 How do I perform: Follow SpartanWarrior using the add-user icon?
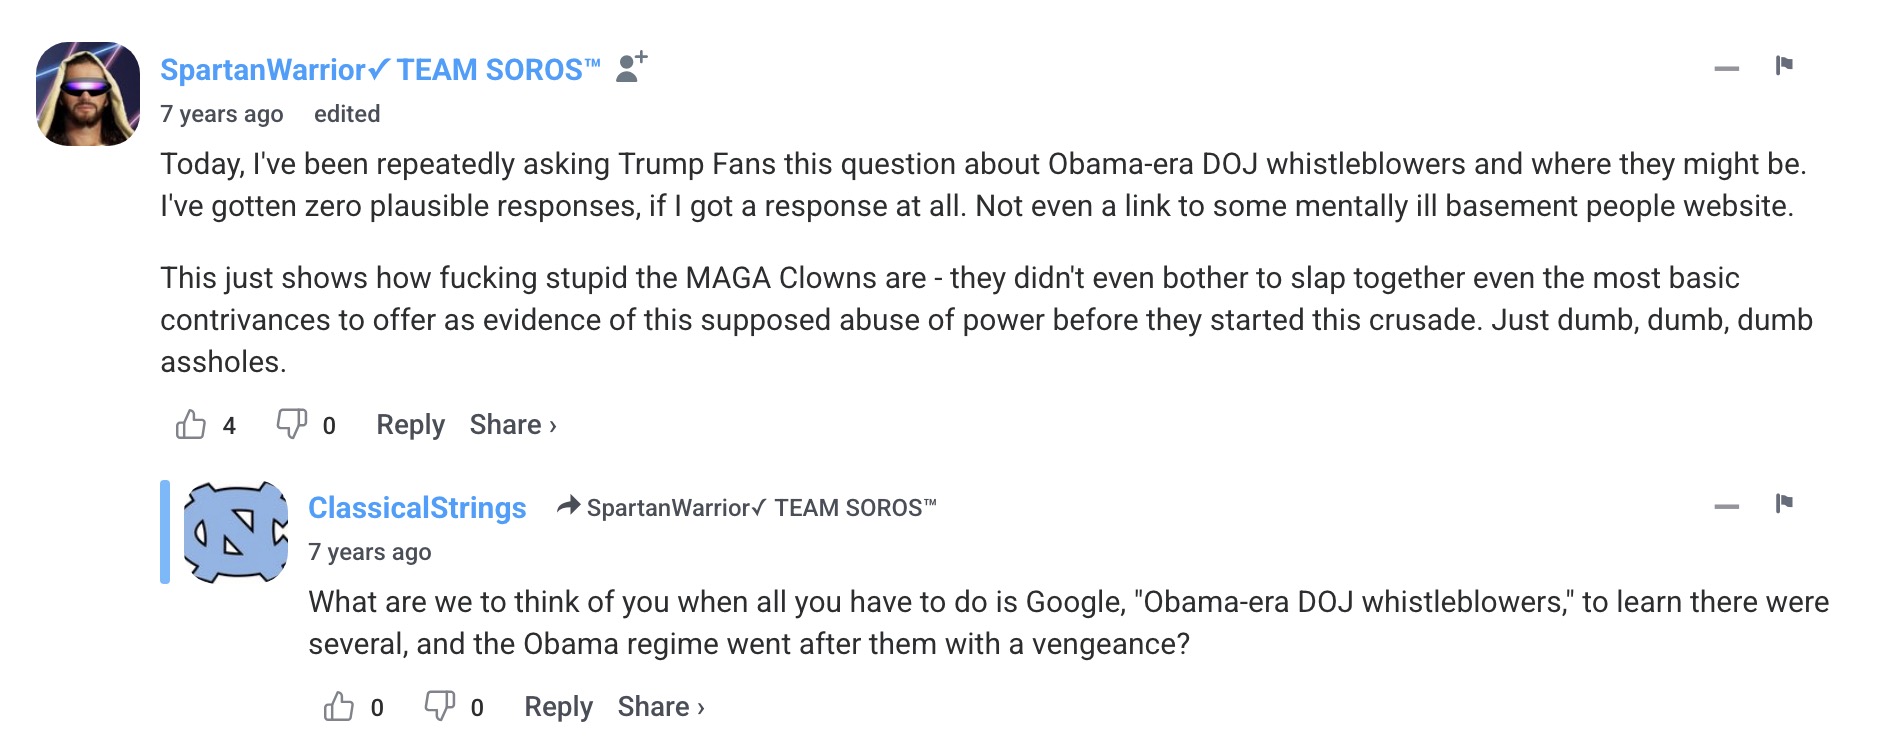pos(631,67)
